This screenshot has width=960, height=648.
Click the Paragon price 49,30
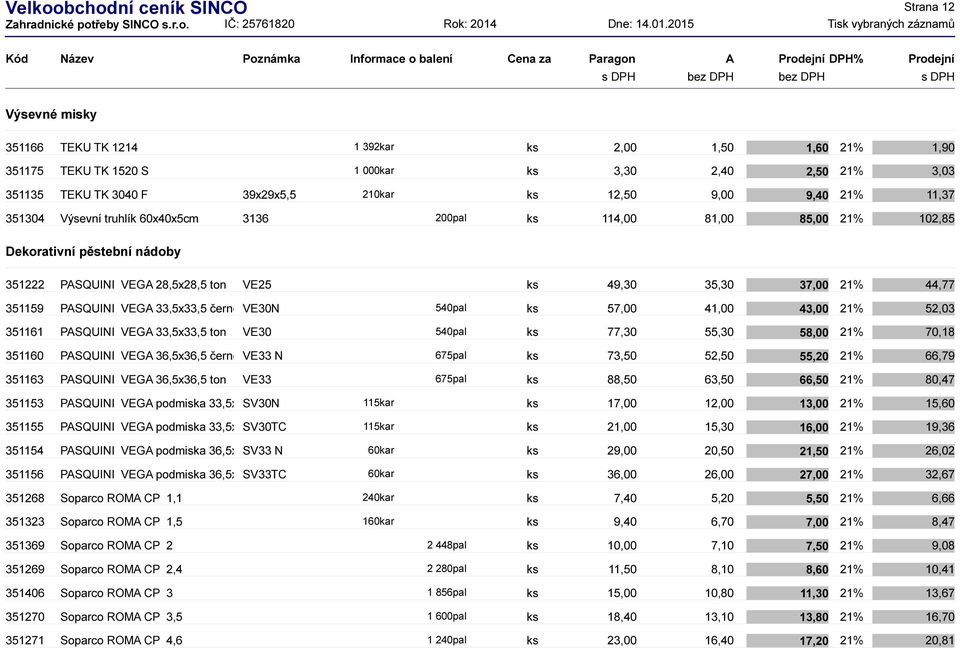[622, 285]
